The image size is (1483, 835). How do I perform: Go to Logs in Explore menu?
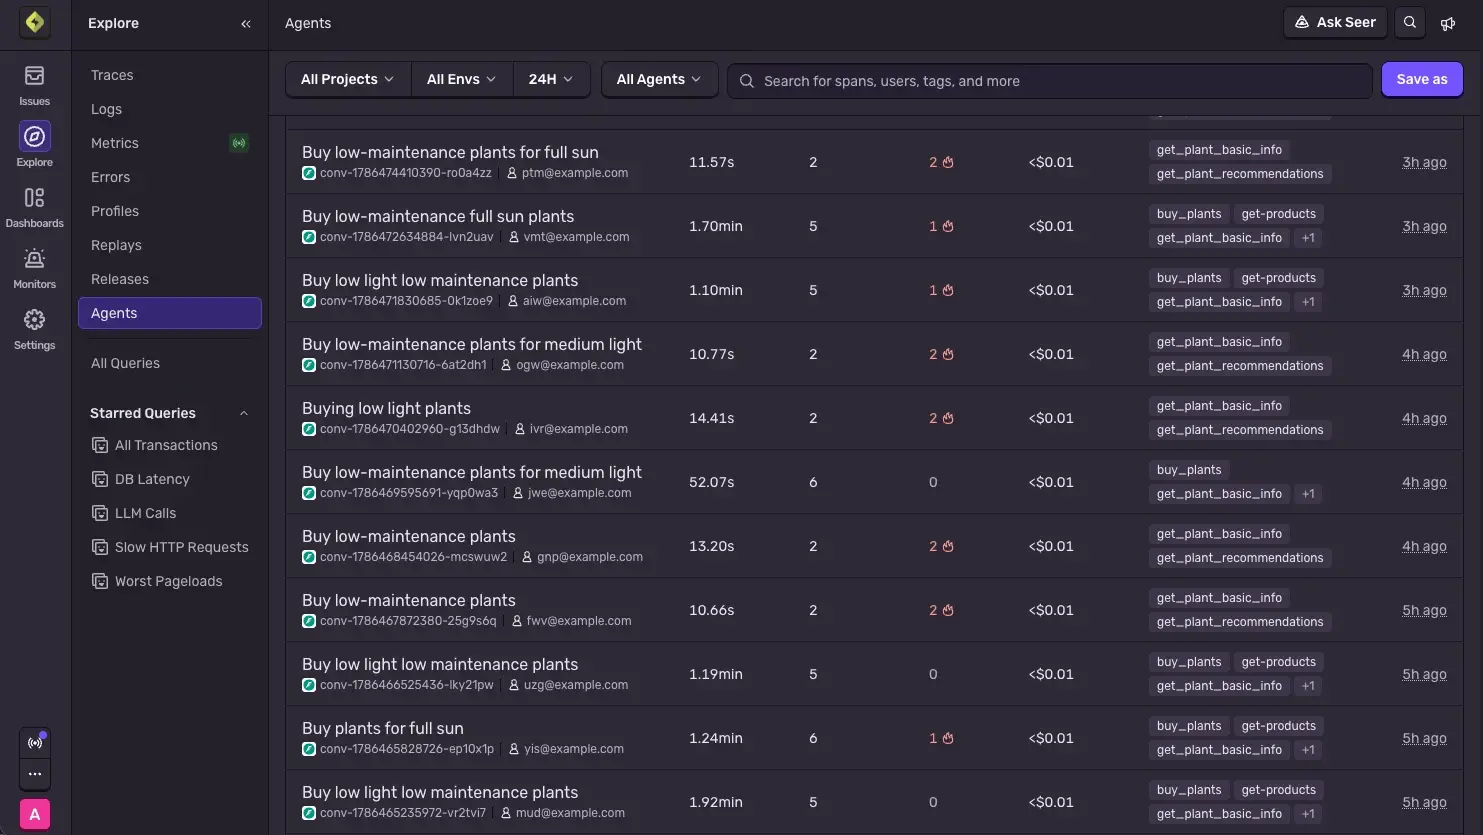tap(106, 109)
